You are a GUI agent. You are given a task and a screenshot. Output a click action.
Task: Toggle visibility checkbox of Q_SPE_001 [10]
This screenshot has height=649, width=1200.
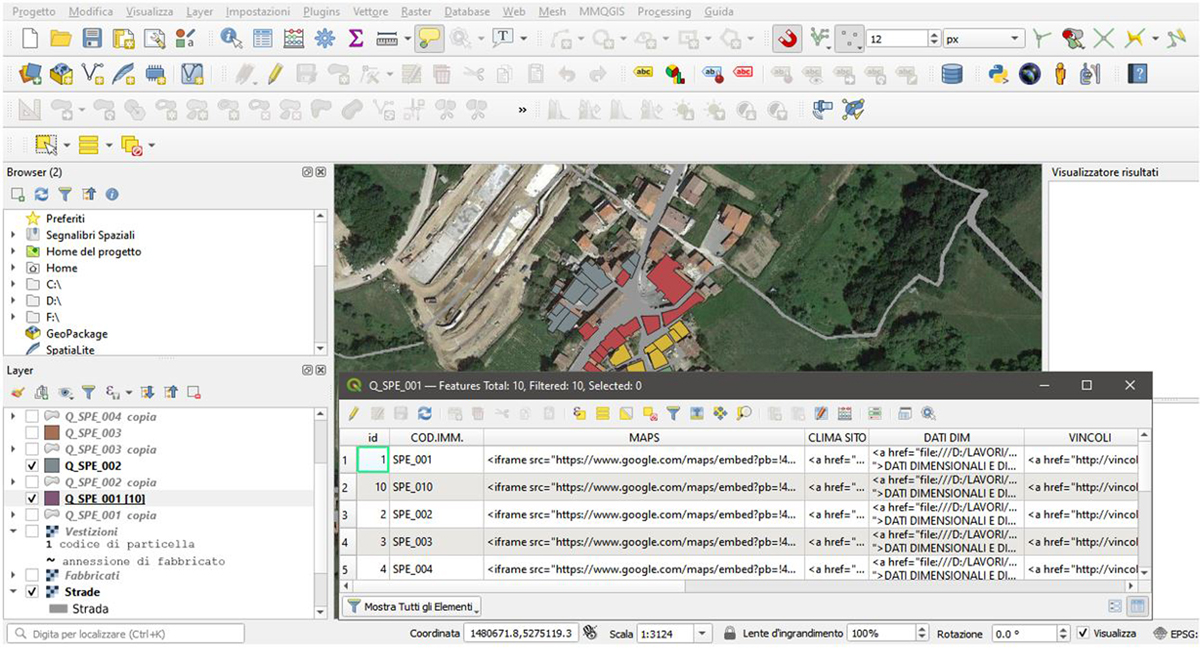coord(32,498)
